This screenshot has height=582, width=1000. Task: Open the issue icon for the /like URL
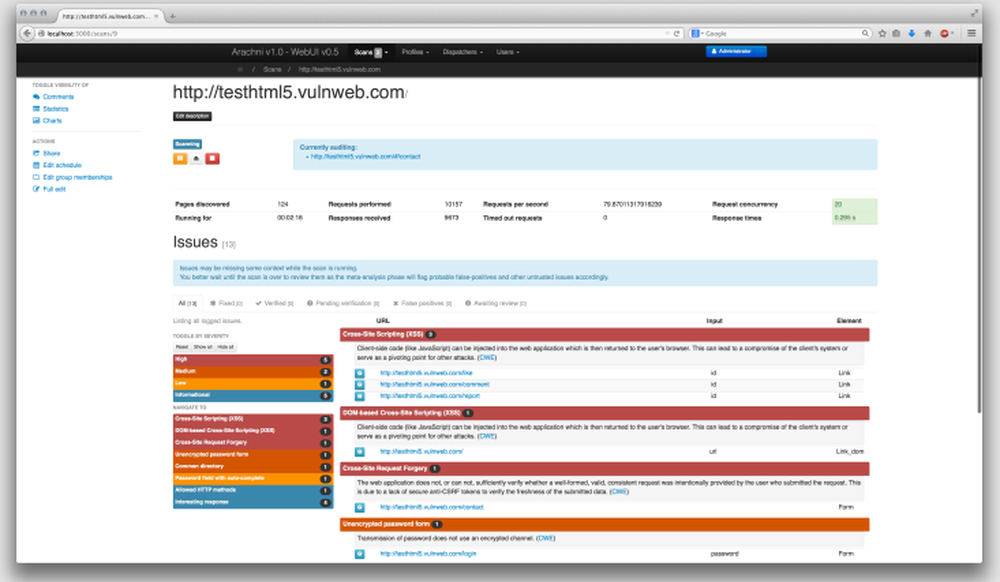[x=360, y=374]
